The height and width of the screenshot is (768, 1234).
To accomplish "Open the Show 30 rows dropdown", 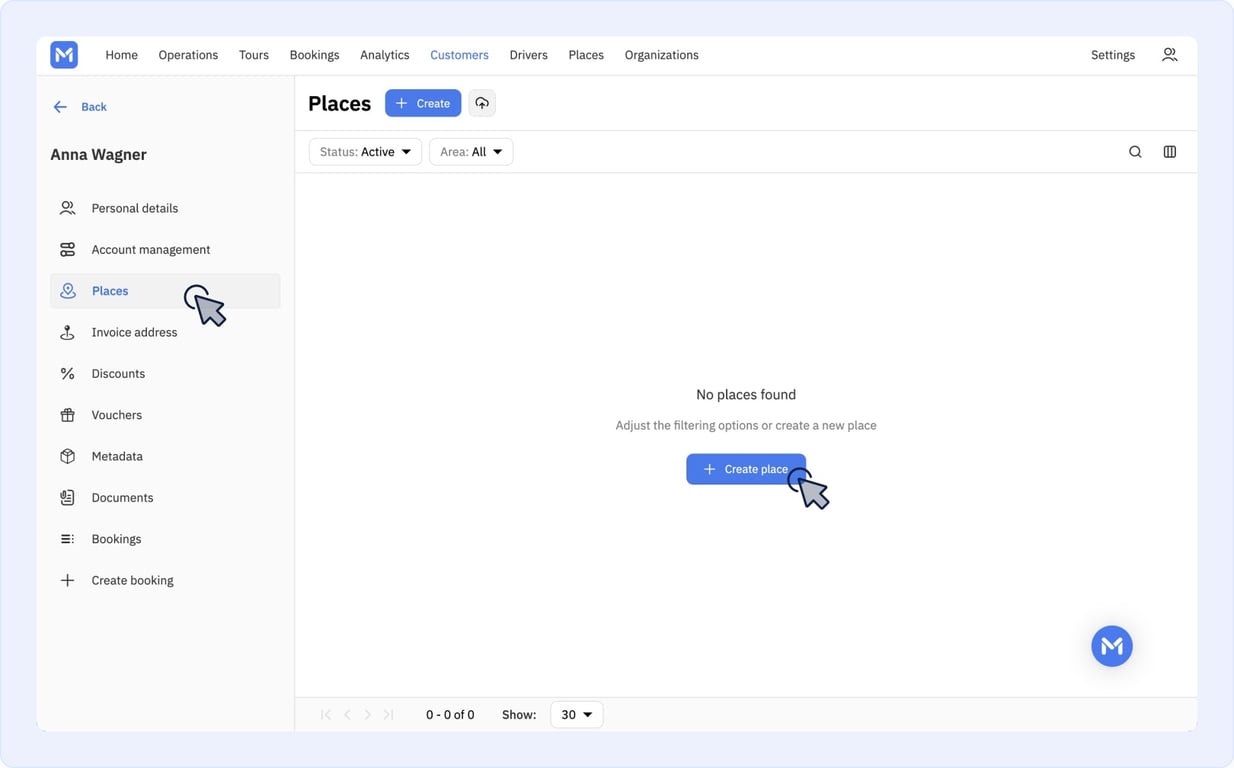I will tap(577, 715).
